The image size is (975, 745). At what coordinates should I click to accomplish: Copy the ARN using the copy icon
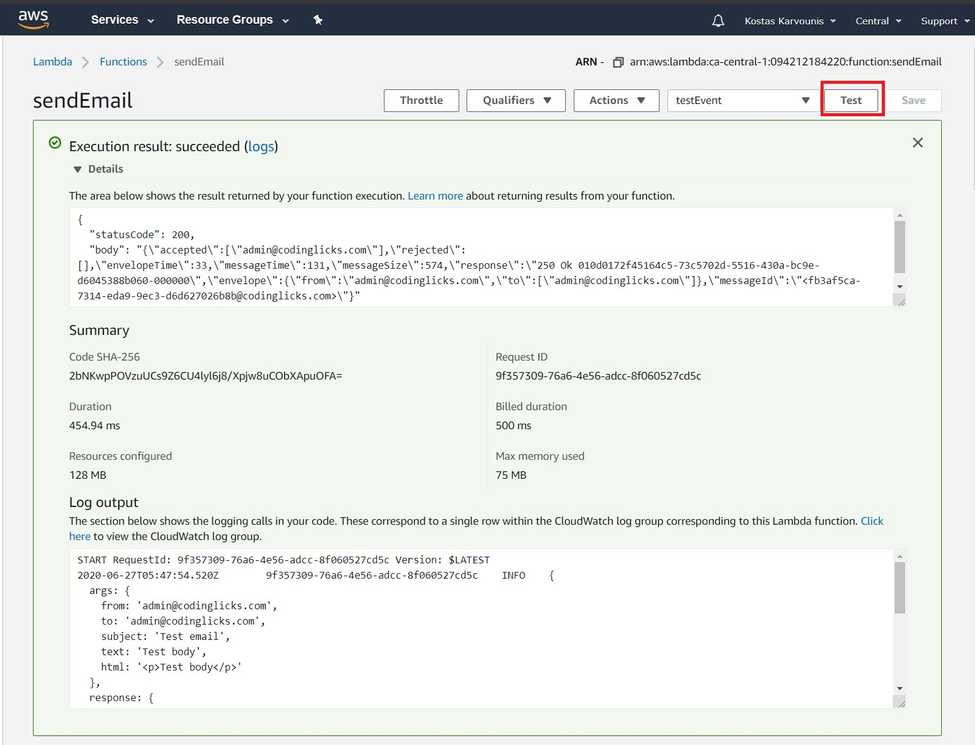pyautogui.click(x=618, y=62)
